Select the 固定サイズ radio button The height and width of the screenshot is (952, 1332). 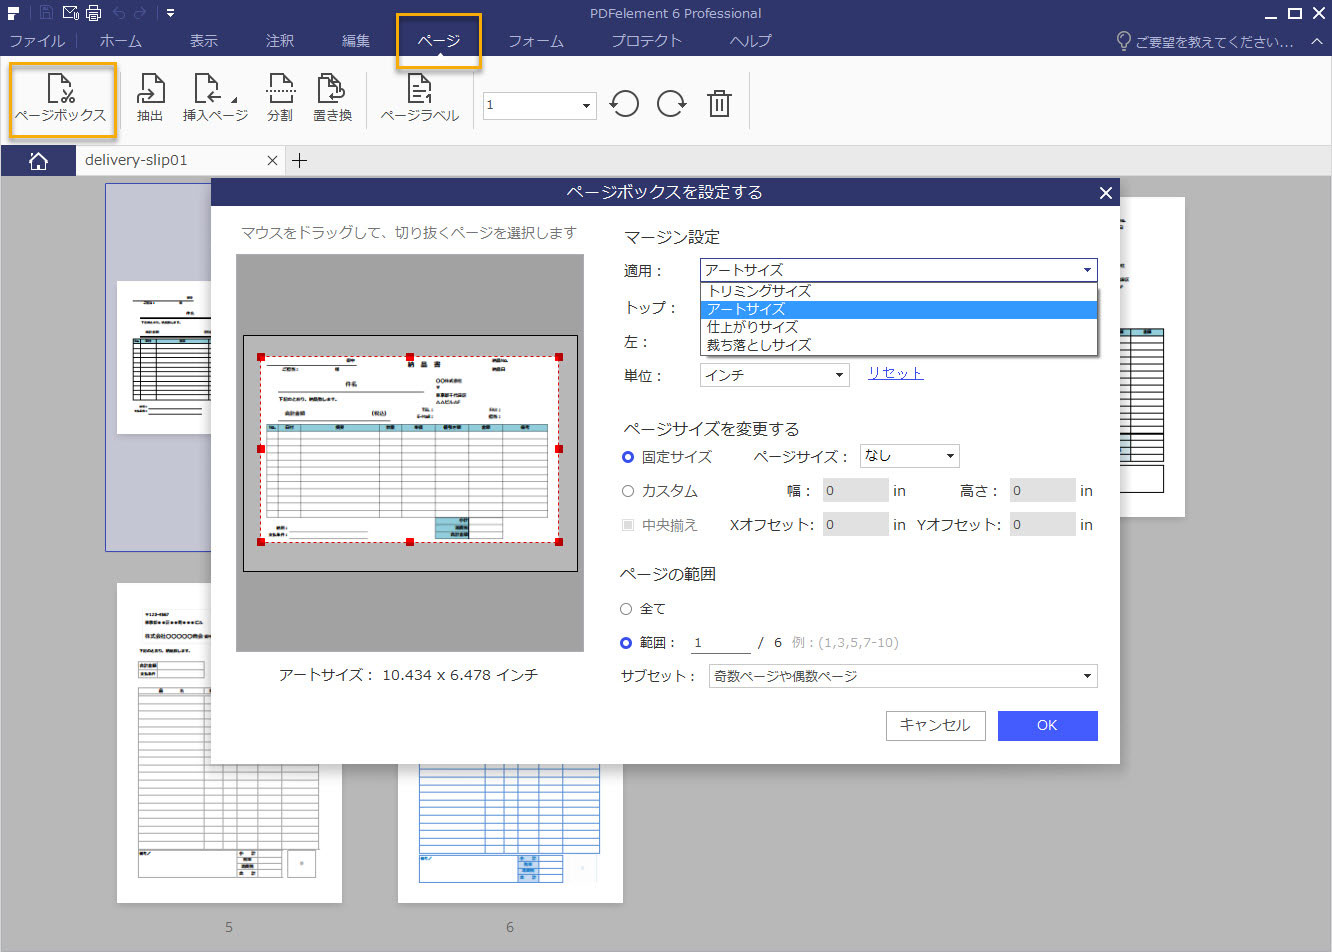tap(628, 457)
